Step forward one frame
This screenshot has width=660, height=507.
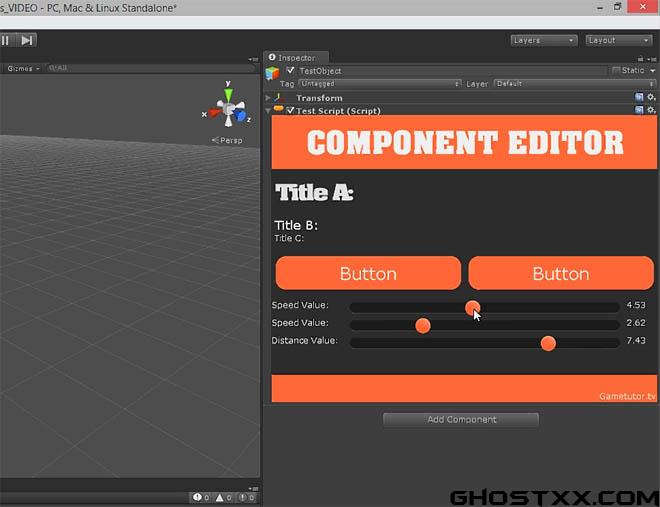coord(27,40)
